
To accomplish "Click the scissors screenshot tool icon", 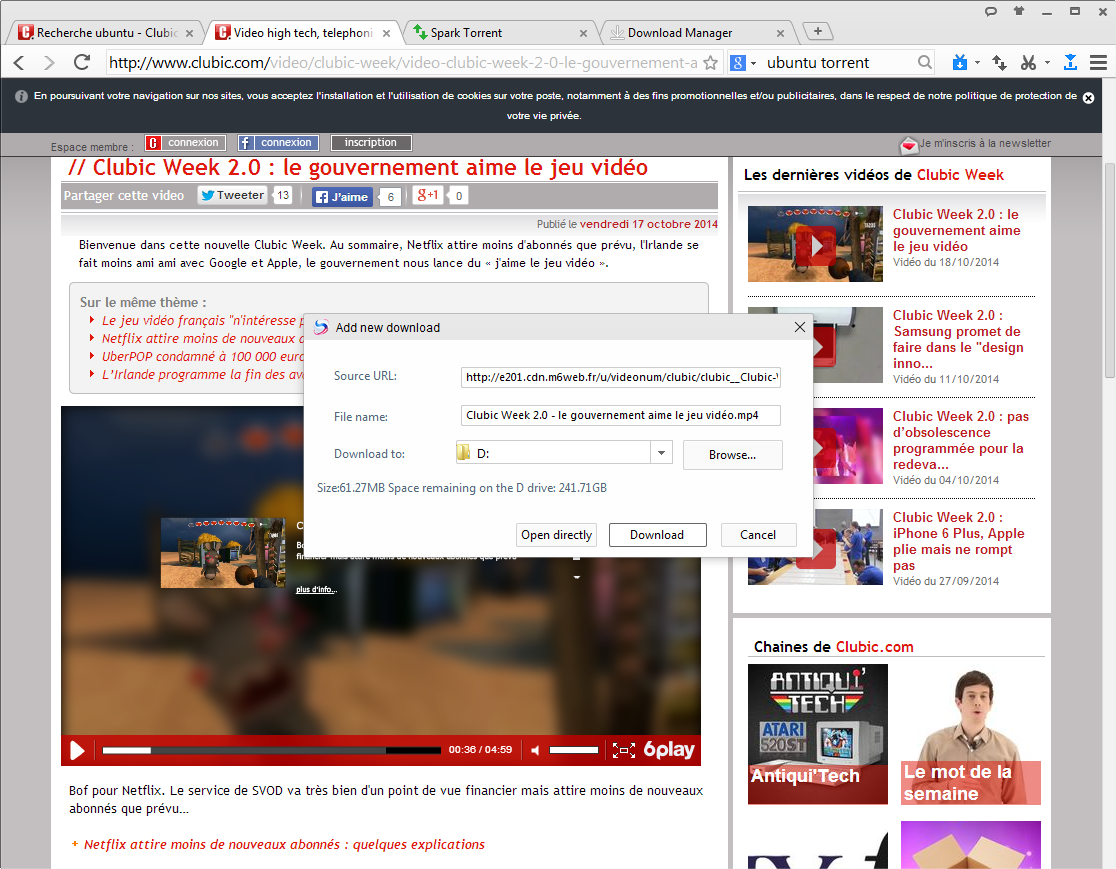I will click(1028, 63).
